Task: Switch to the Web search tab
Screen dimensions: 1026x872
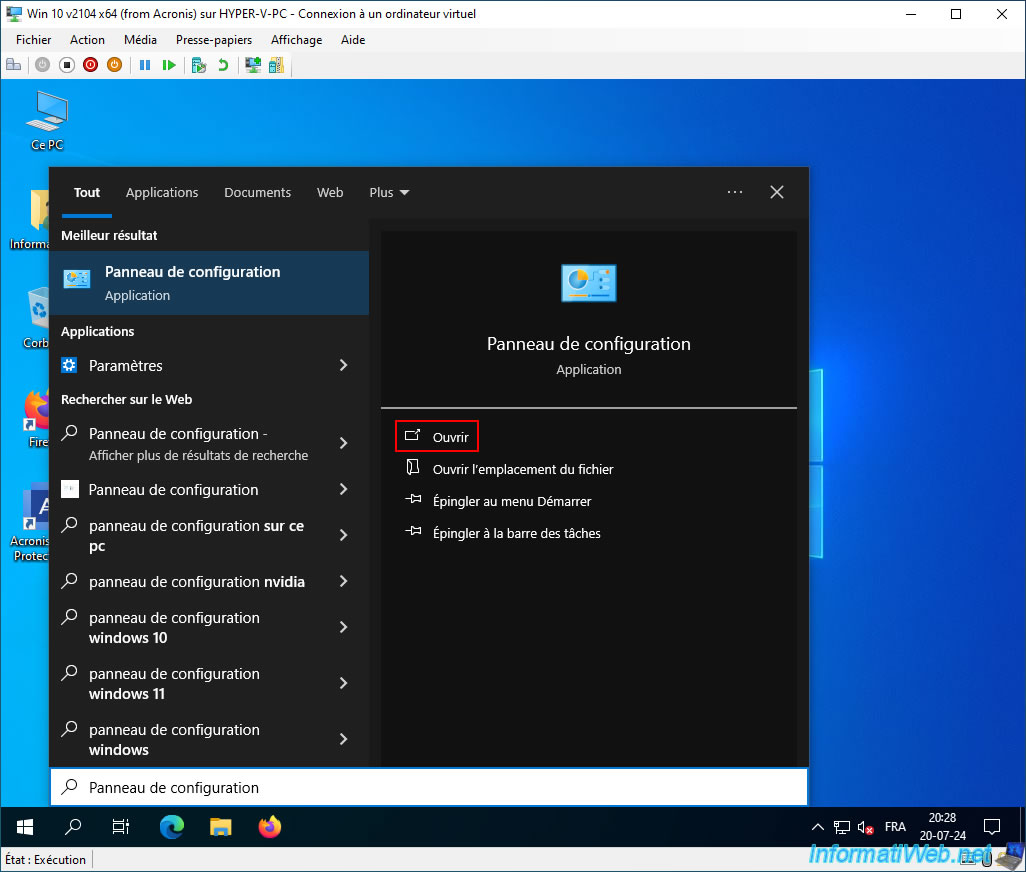Action: 330,192
